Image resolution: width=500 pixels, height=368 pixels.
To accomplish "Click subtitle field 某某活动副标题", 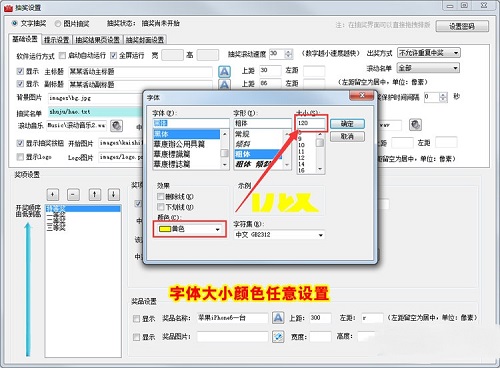I will pyautogui.click(x=140, y=84).
